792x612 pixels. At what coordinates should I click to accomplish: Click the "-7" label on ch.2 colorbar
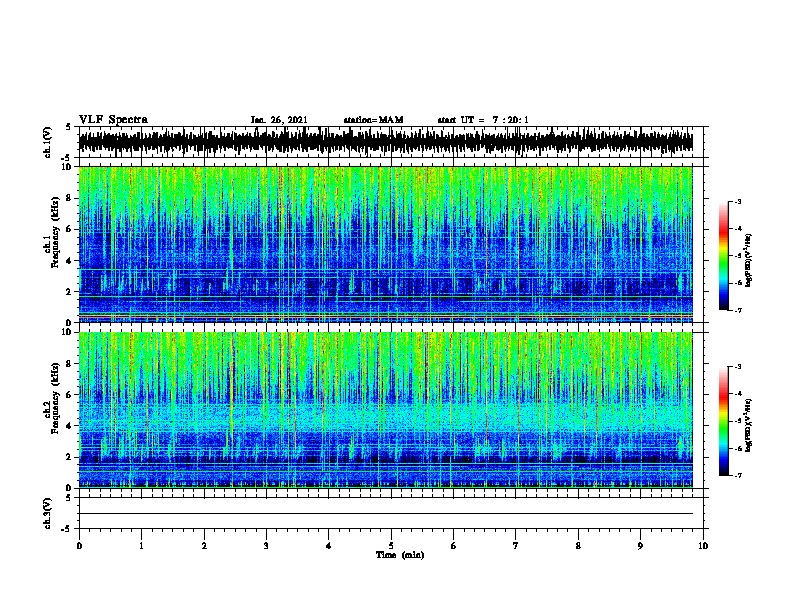tap(737, 475)
